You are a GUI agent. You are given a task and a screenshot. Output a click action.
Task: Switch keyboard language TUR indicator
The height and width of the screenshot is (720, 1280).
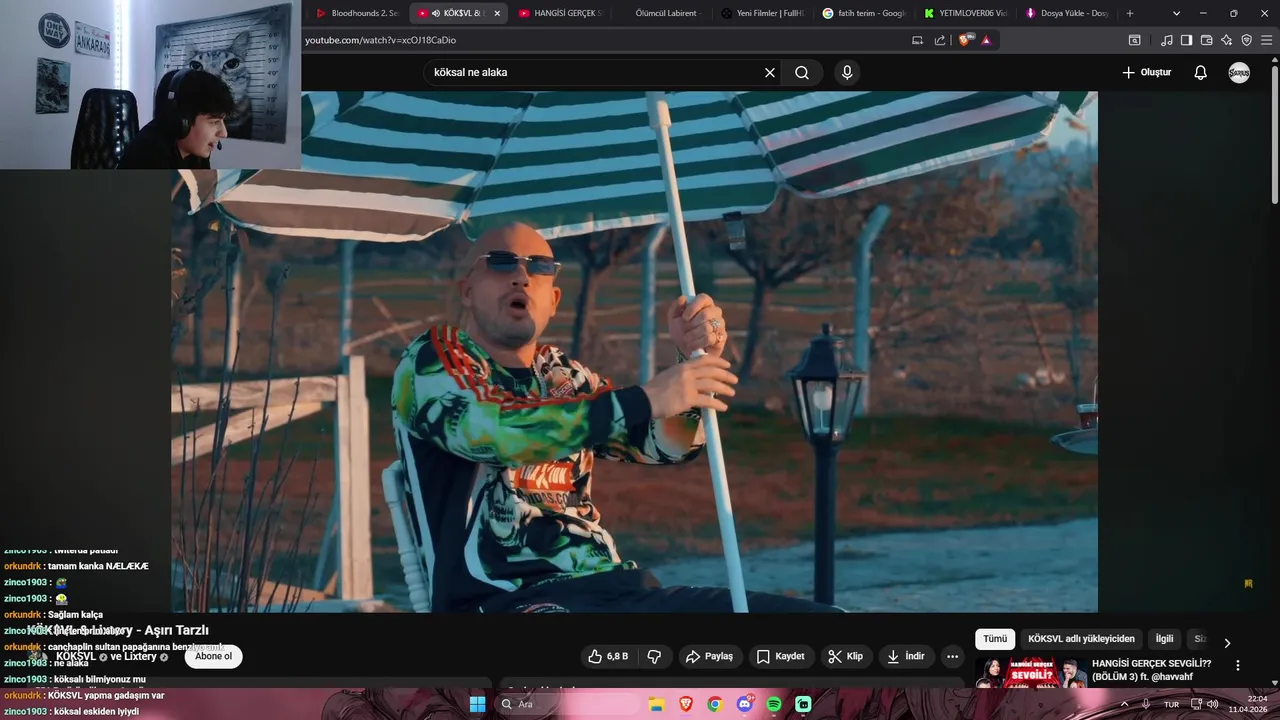[x=1171, y=704]
